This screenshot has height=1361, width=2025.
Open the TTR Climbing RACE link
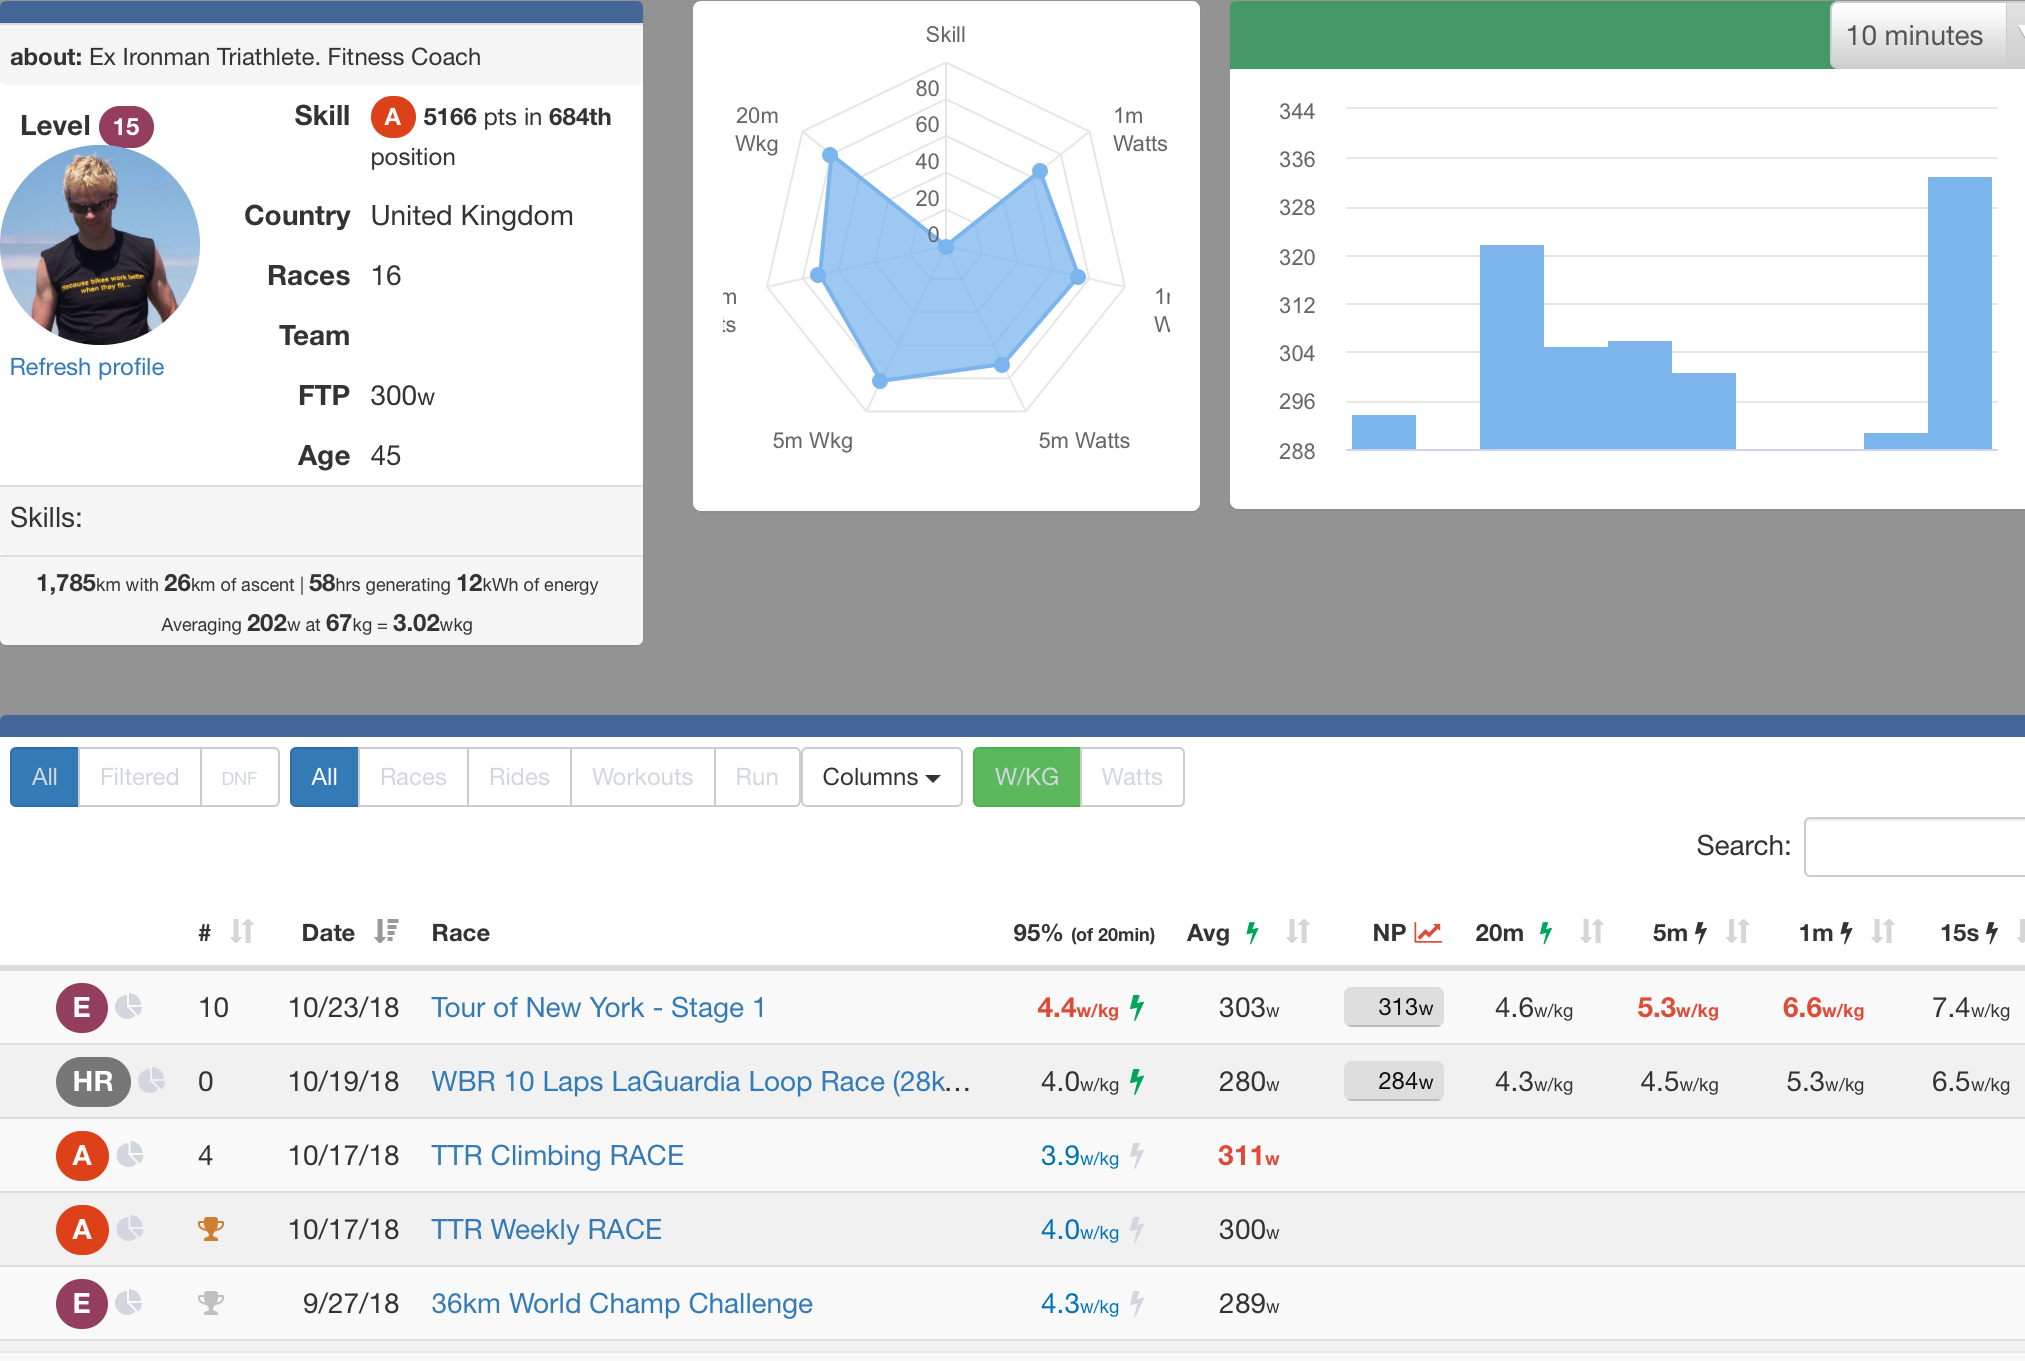point(557,1155)
